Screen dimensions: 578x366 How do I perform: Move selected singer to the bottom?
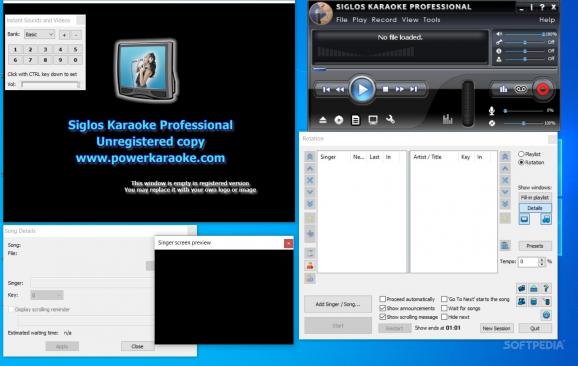310,204
